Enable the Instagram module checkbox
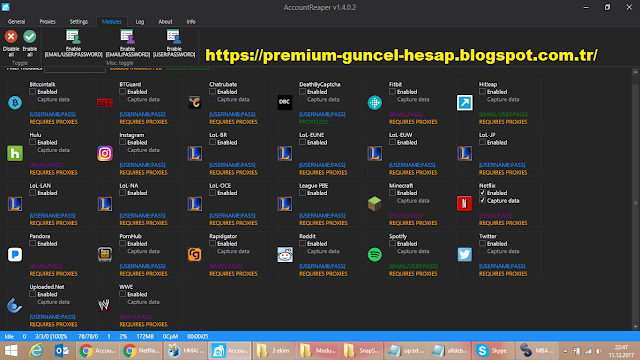Screen dimensions: 640x360 [x=122, y=142]
